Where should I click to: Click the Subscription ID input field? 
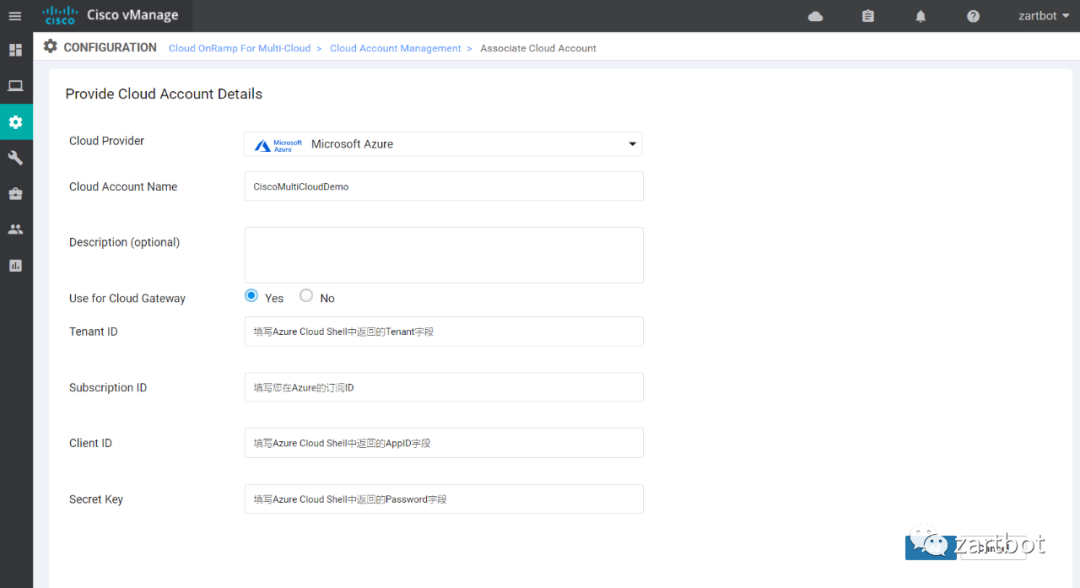click(444, 388)
